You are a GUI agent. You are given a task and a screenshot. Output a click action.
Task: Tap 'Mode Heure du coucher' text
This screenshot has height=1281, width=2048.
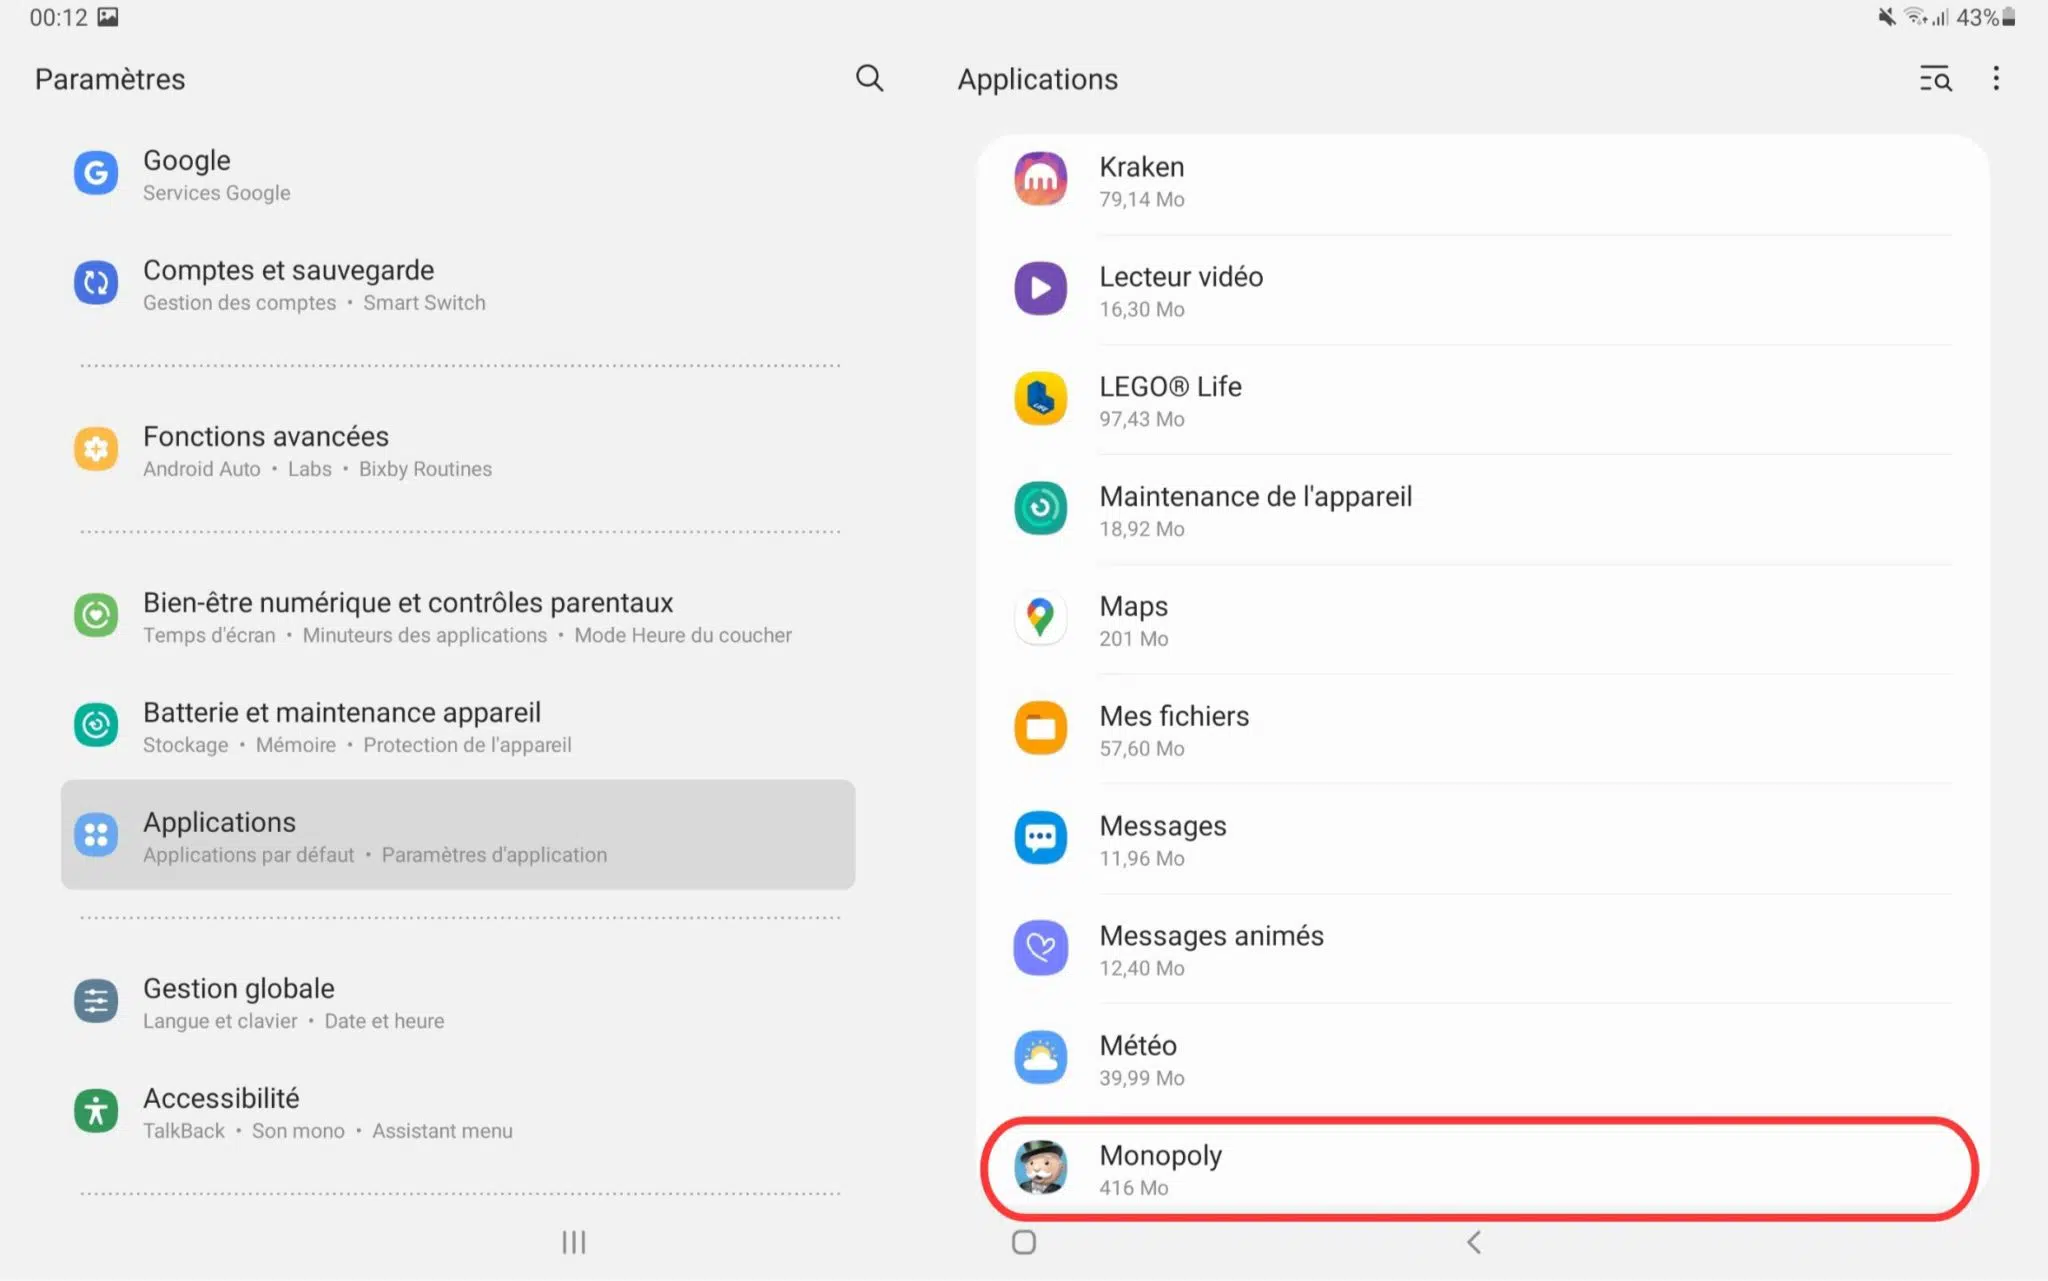click(x=682, y=635)
